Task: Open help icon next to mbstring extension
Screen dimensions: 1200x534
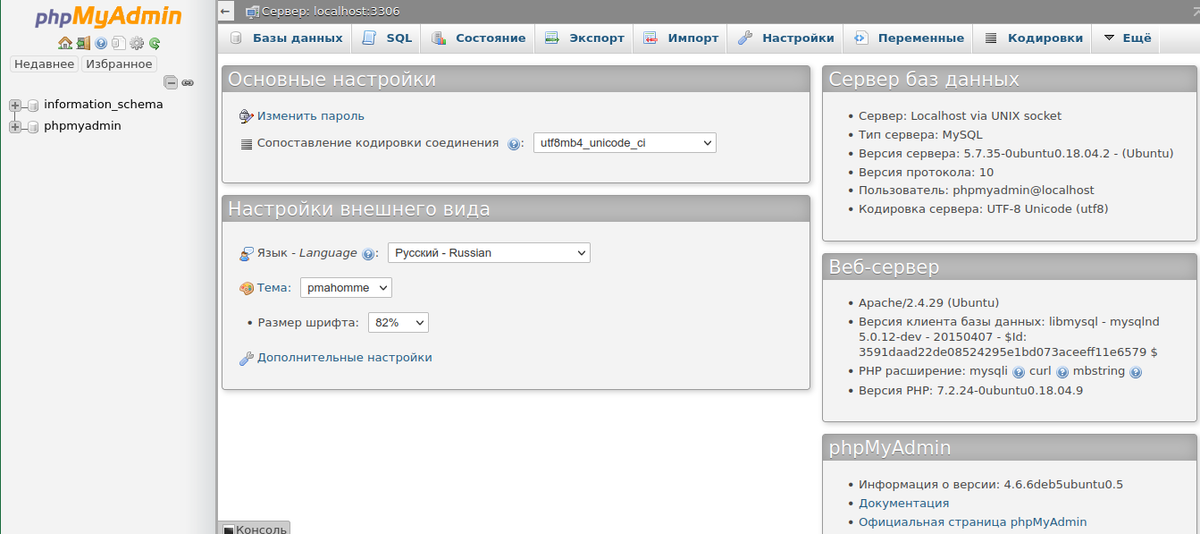Action: coord(1135,372)
